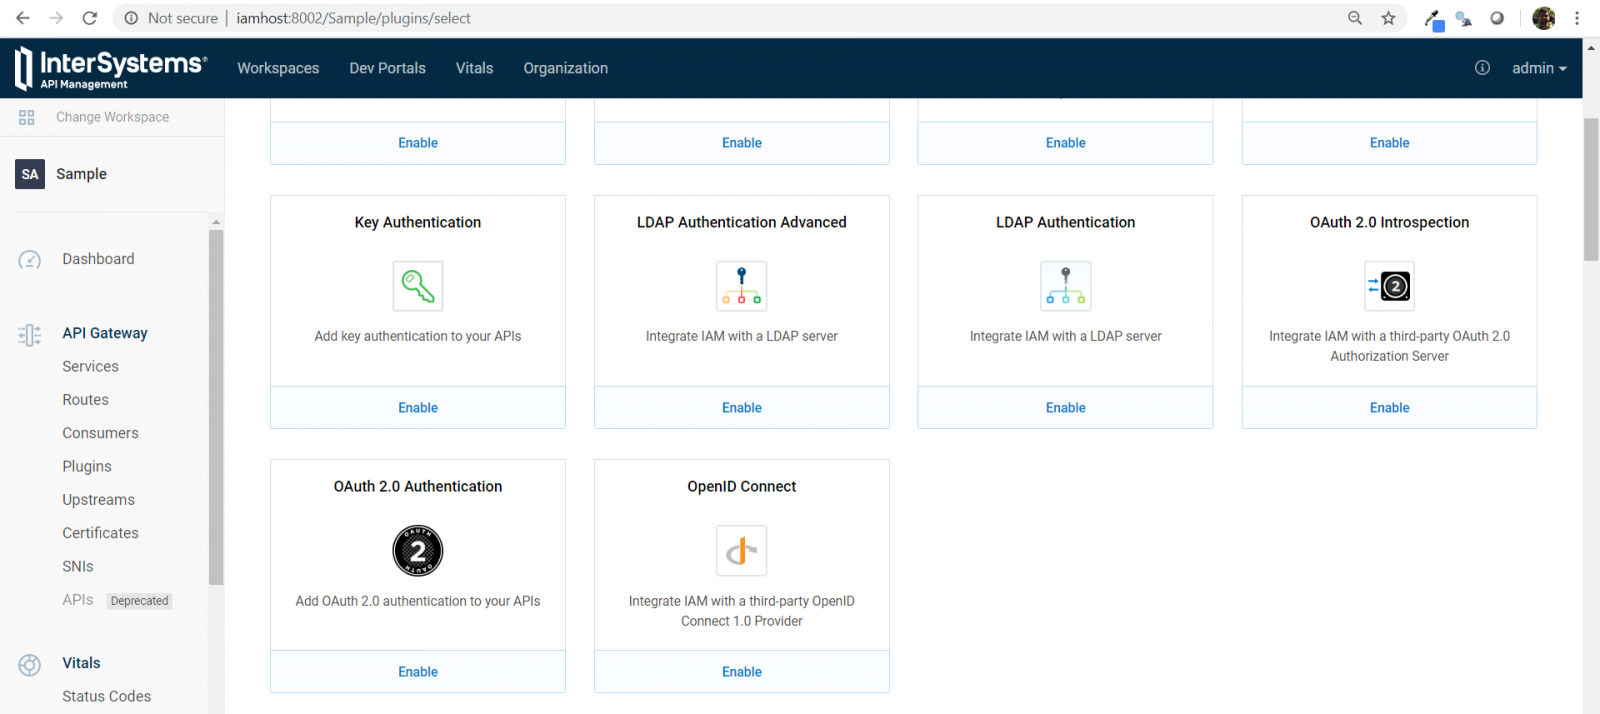Open the browser zoom magnifier icon
The height and width of the screenshot is (714, 1600).
(x=1355, y=18)
